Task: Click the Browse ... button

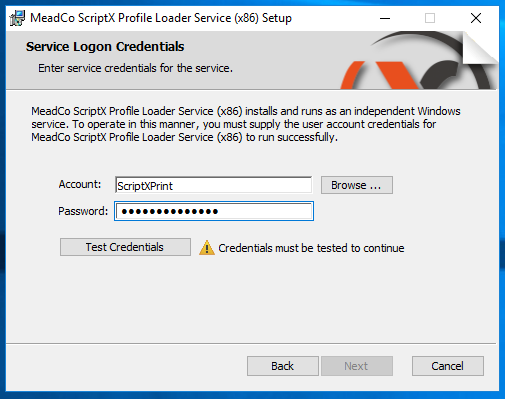Action: [357, 185]
